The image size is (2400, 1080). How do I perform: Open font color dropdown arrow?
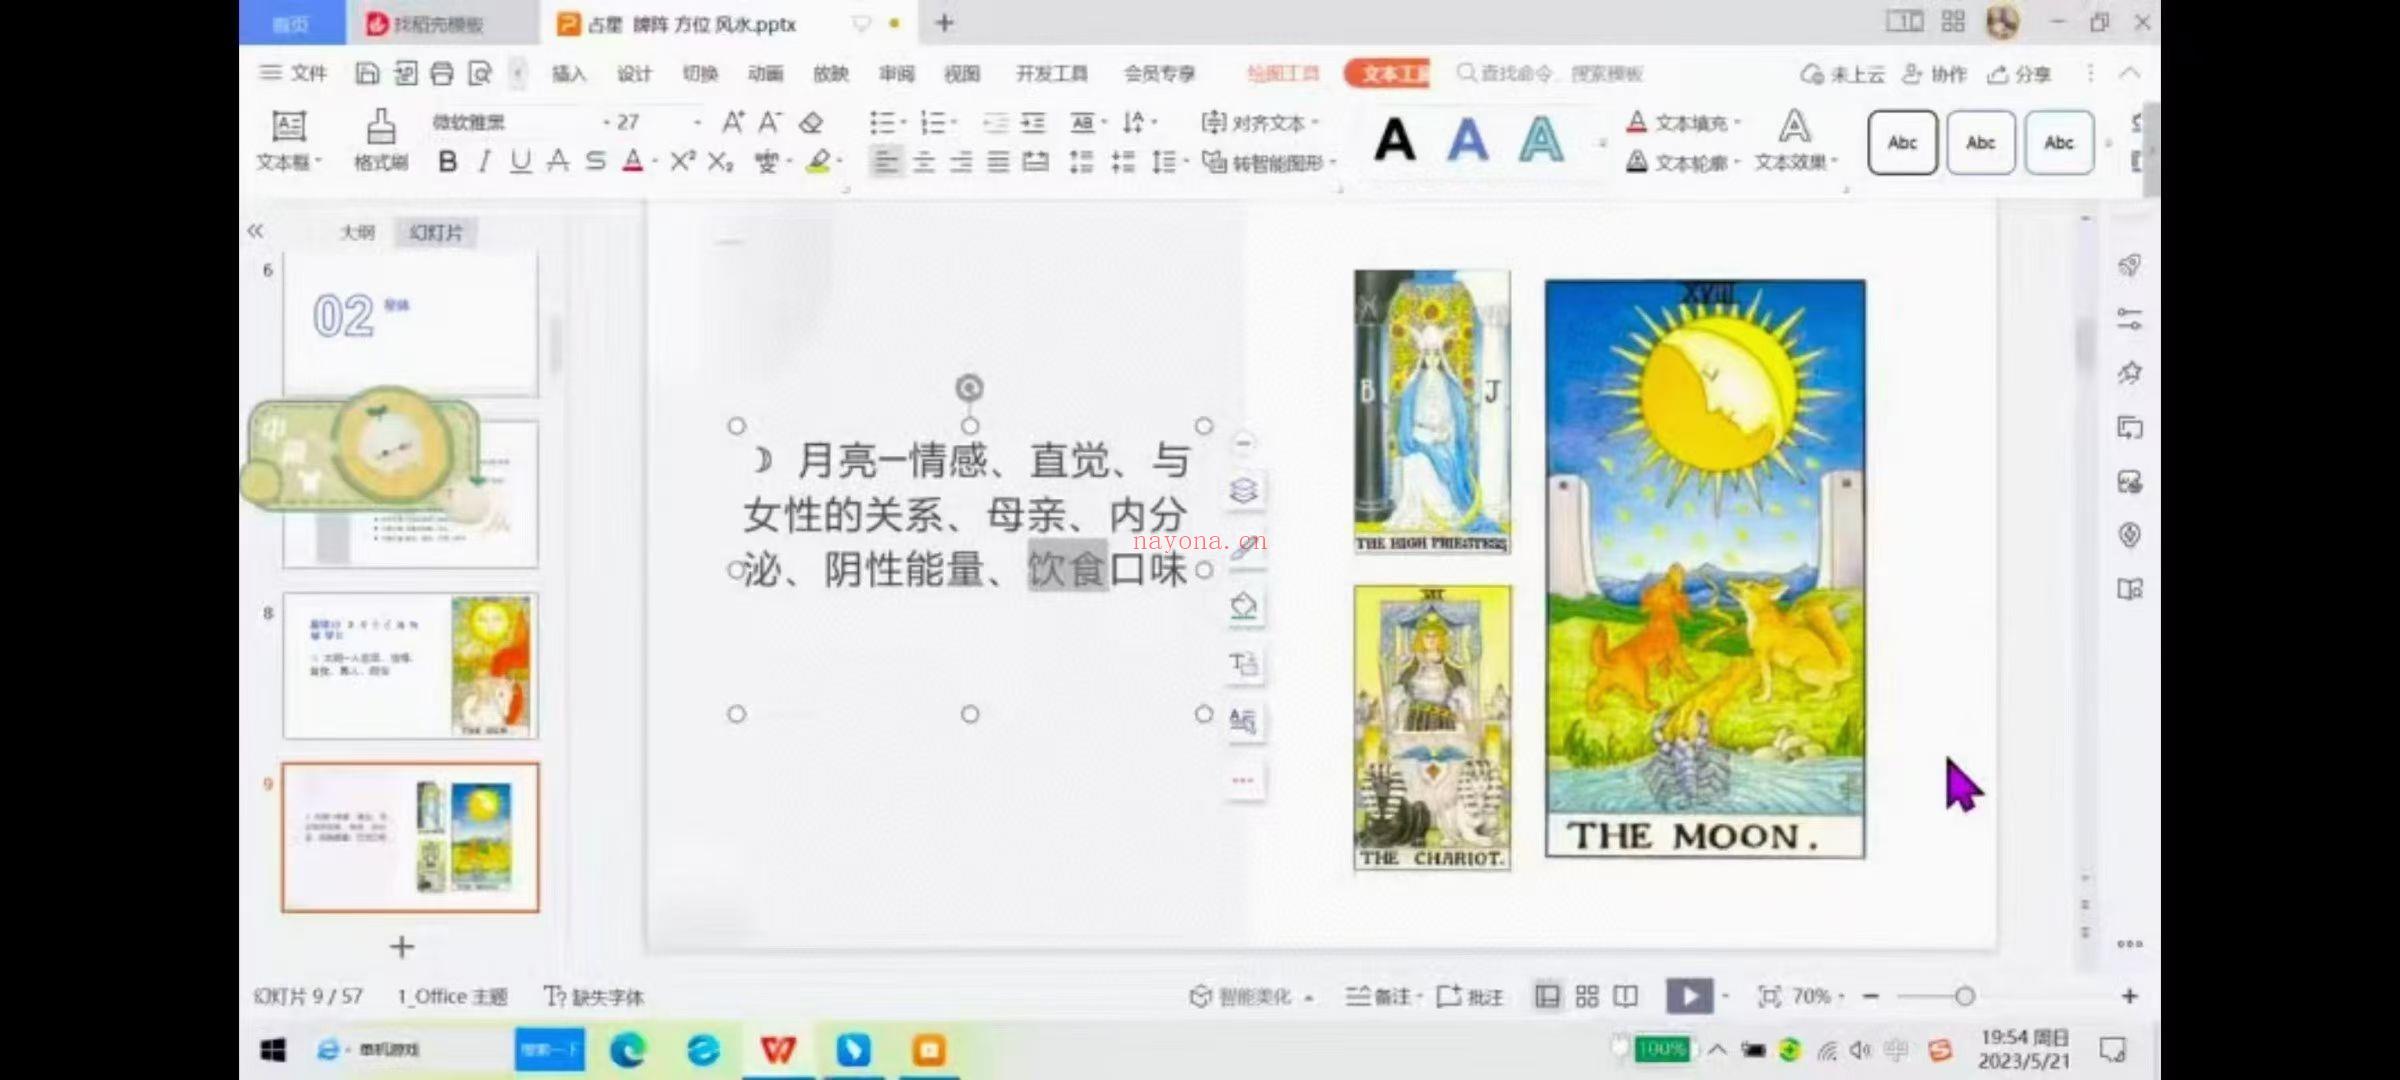point(655,161)
